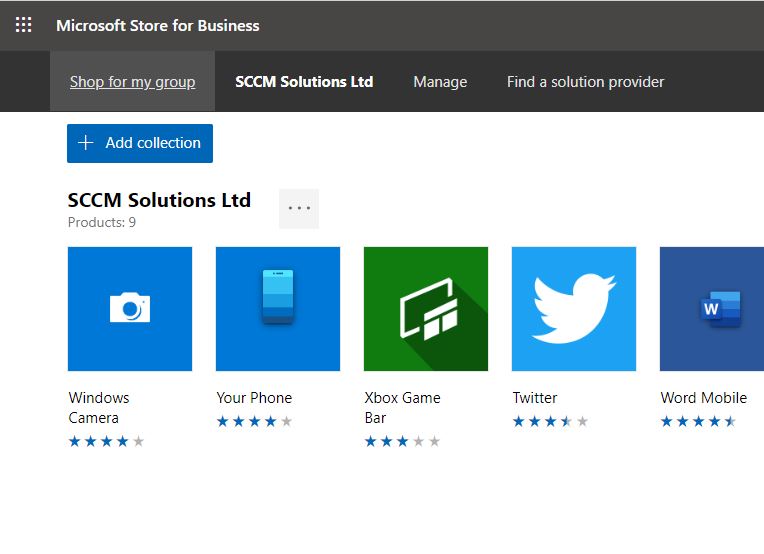
Task: Open the three-dot collection options menu
Action: (299, 208)
